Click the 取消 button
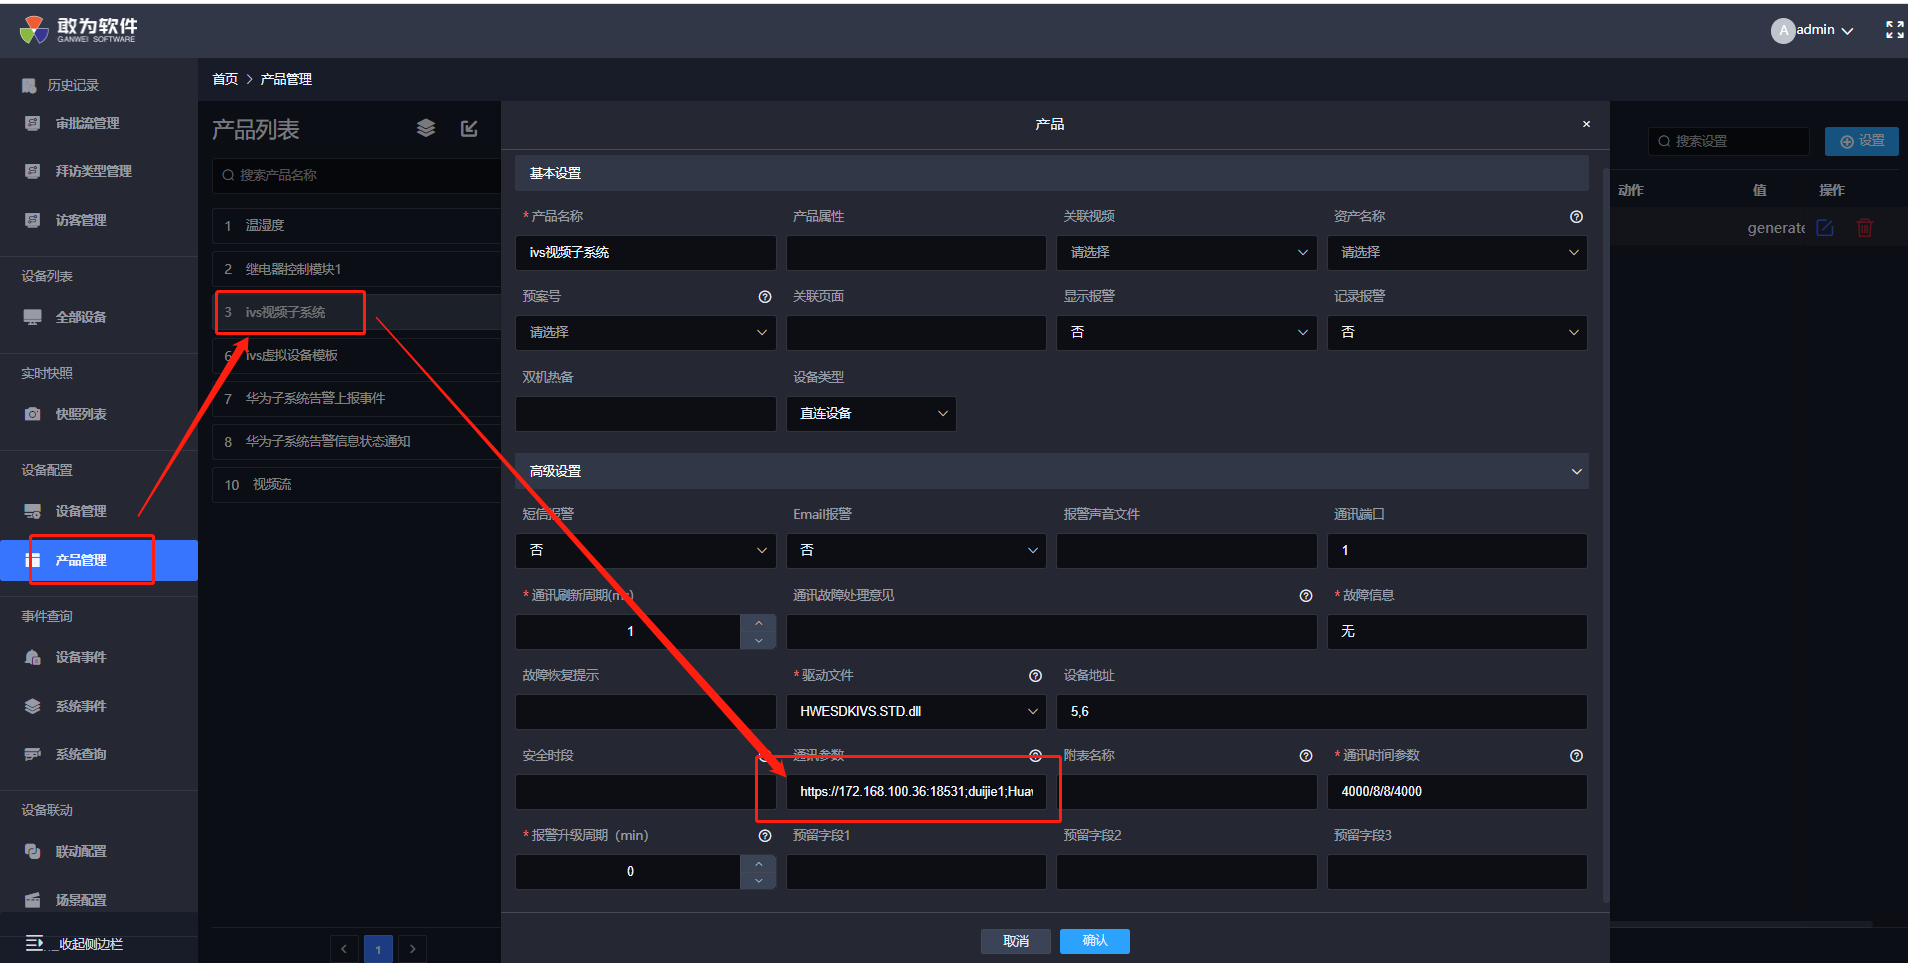The width and height of the screenshot is (1908, 963). click(1015, 941)
